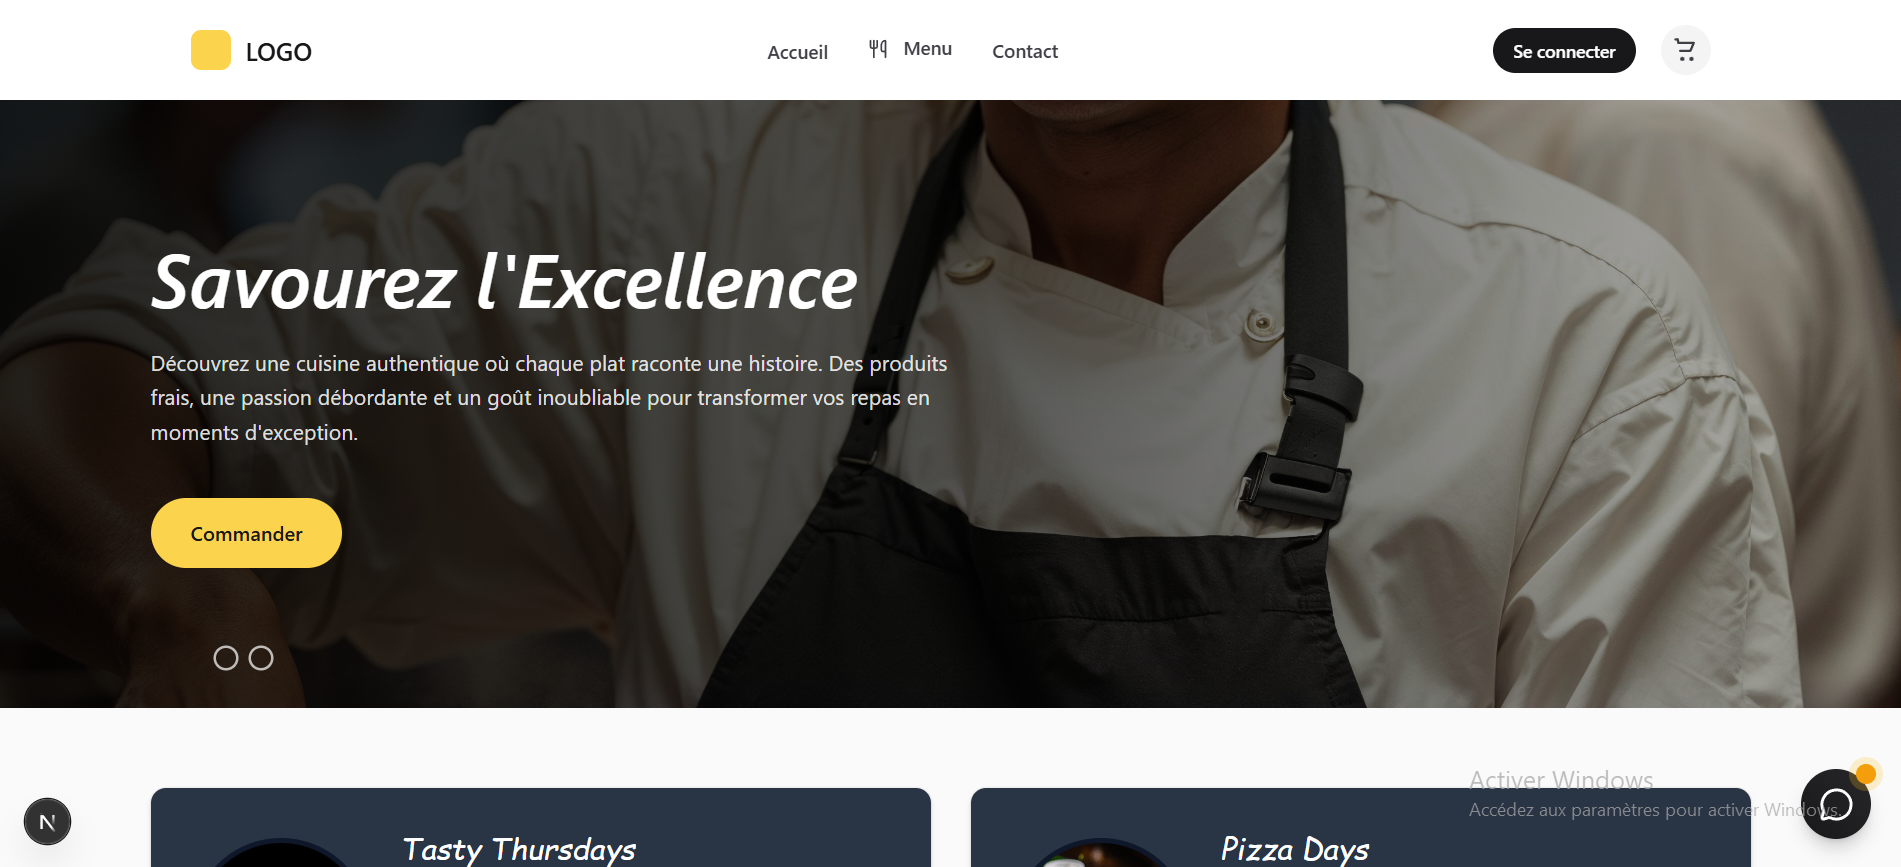Screen dimensions: 1901x867
Task: Click the Savourez l'Excellence heading
Action: 504,282
